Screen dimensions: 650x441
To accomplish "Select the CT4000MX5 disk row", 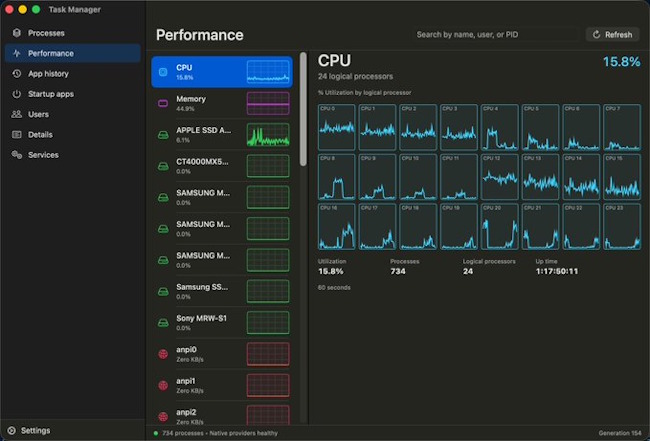I will [x=222, y=166].
